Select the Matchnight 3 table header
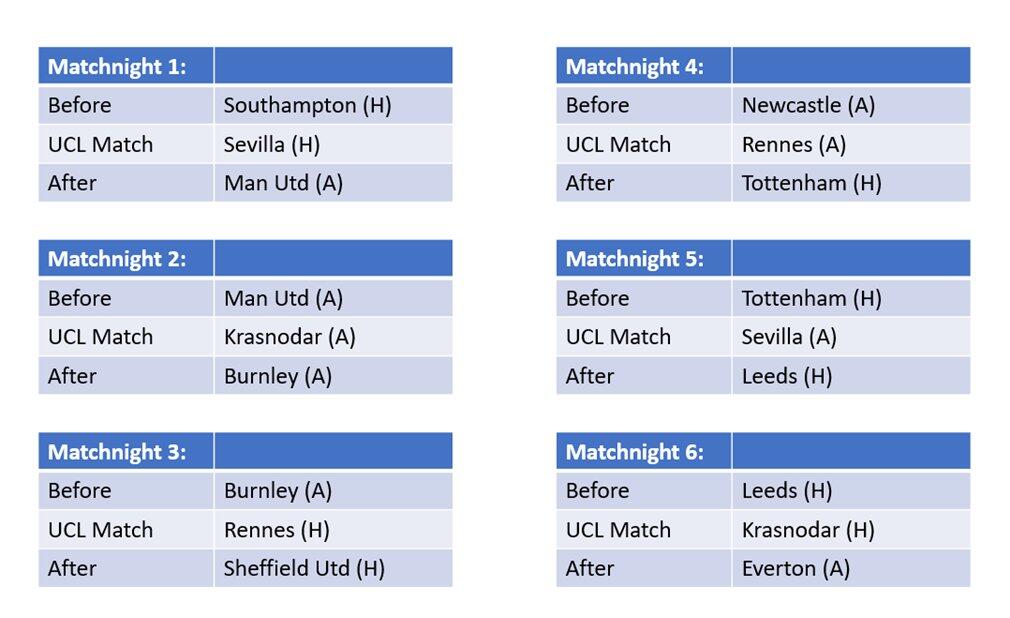 (117, 452)
